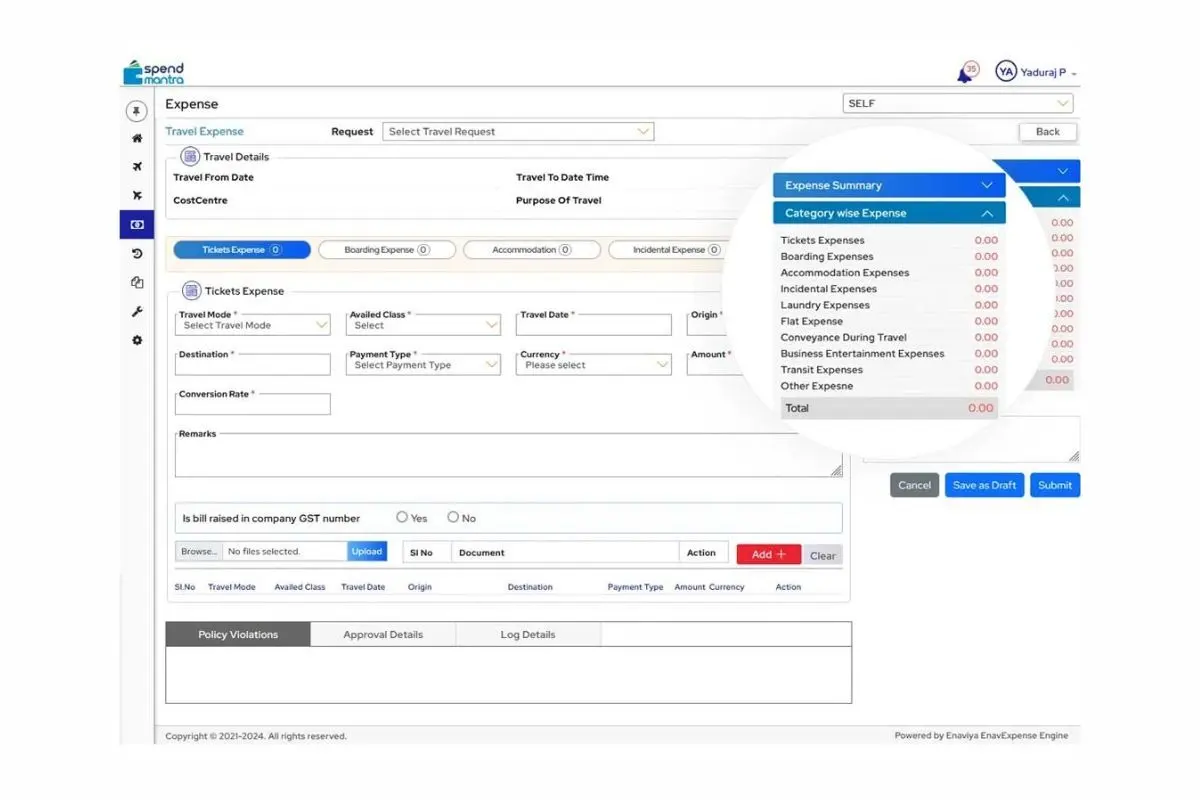
Task: Click the Conversion Rate input field
Action: [x=253, y=405]
